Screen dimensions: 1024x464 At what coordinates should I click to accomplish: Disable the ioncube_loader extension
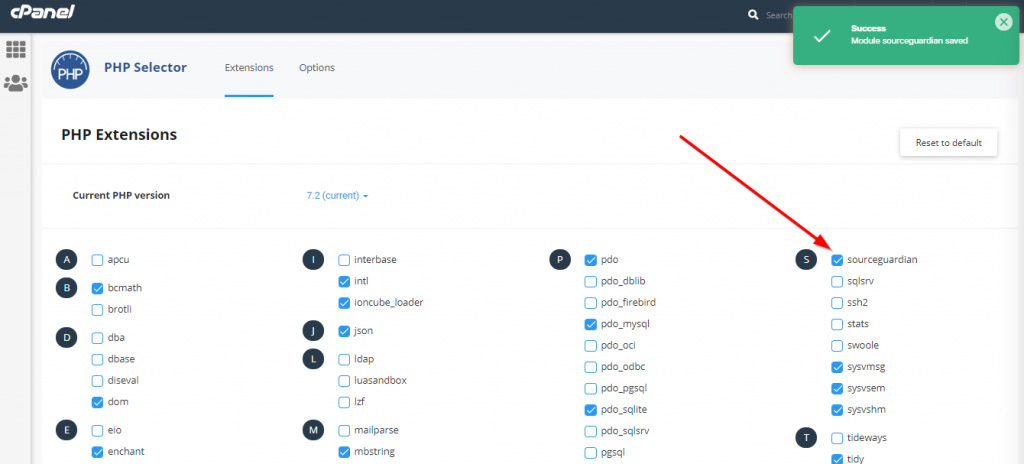pos(344,303)
